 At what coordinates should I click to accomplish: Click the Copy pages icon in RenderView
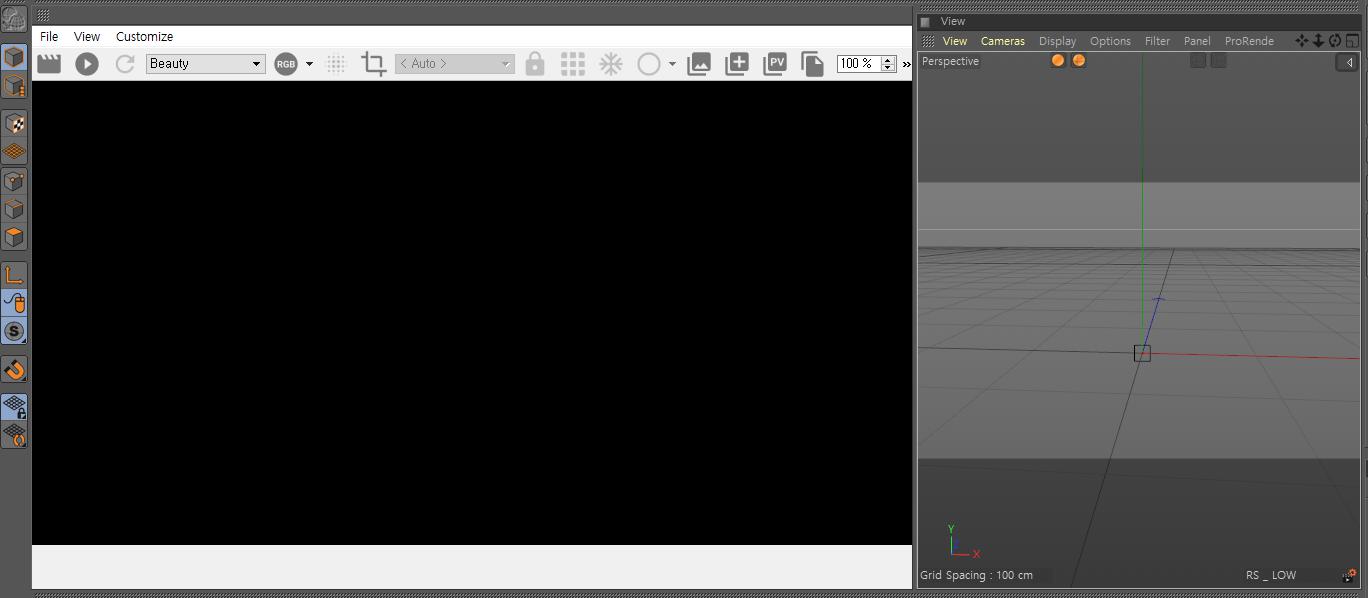812,64
